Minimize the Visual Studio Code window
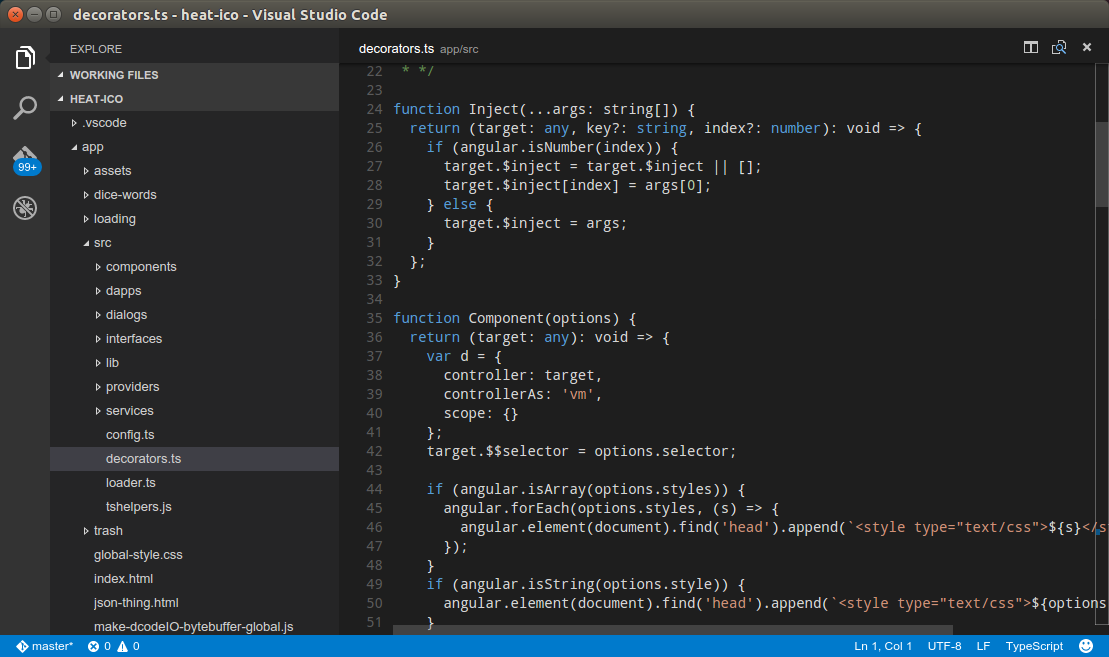The width and height of the screenshot is (1109, 657). click(34, 14)
